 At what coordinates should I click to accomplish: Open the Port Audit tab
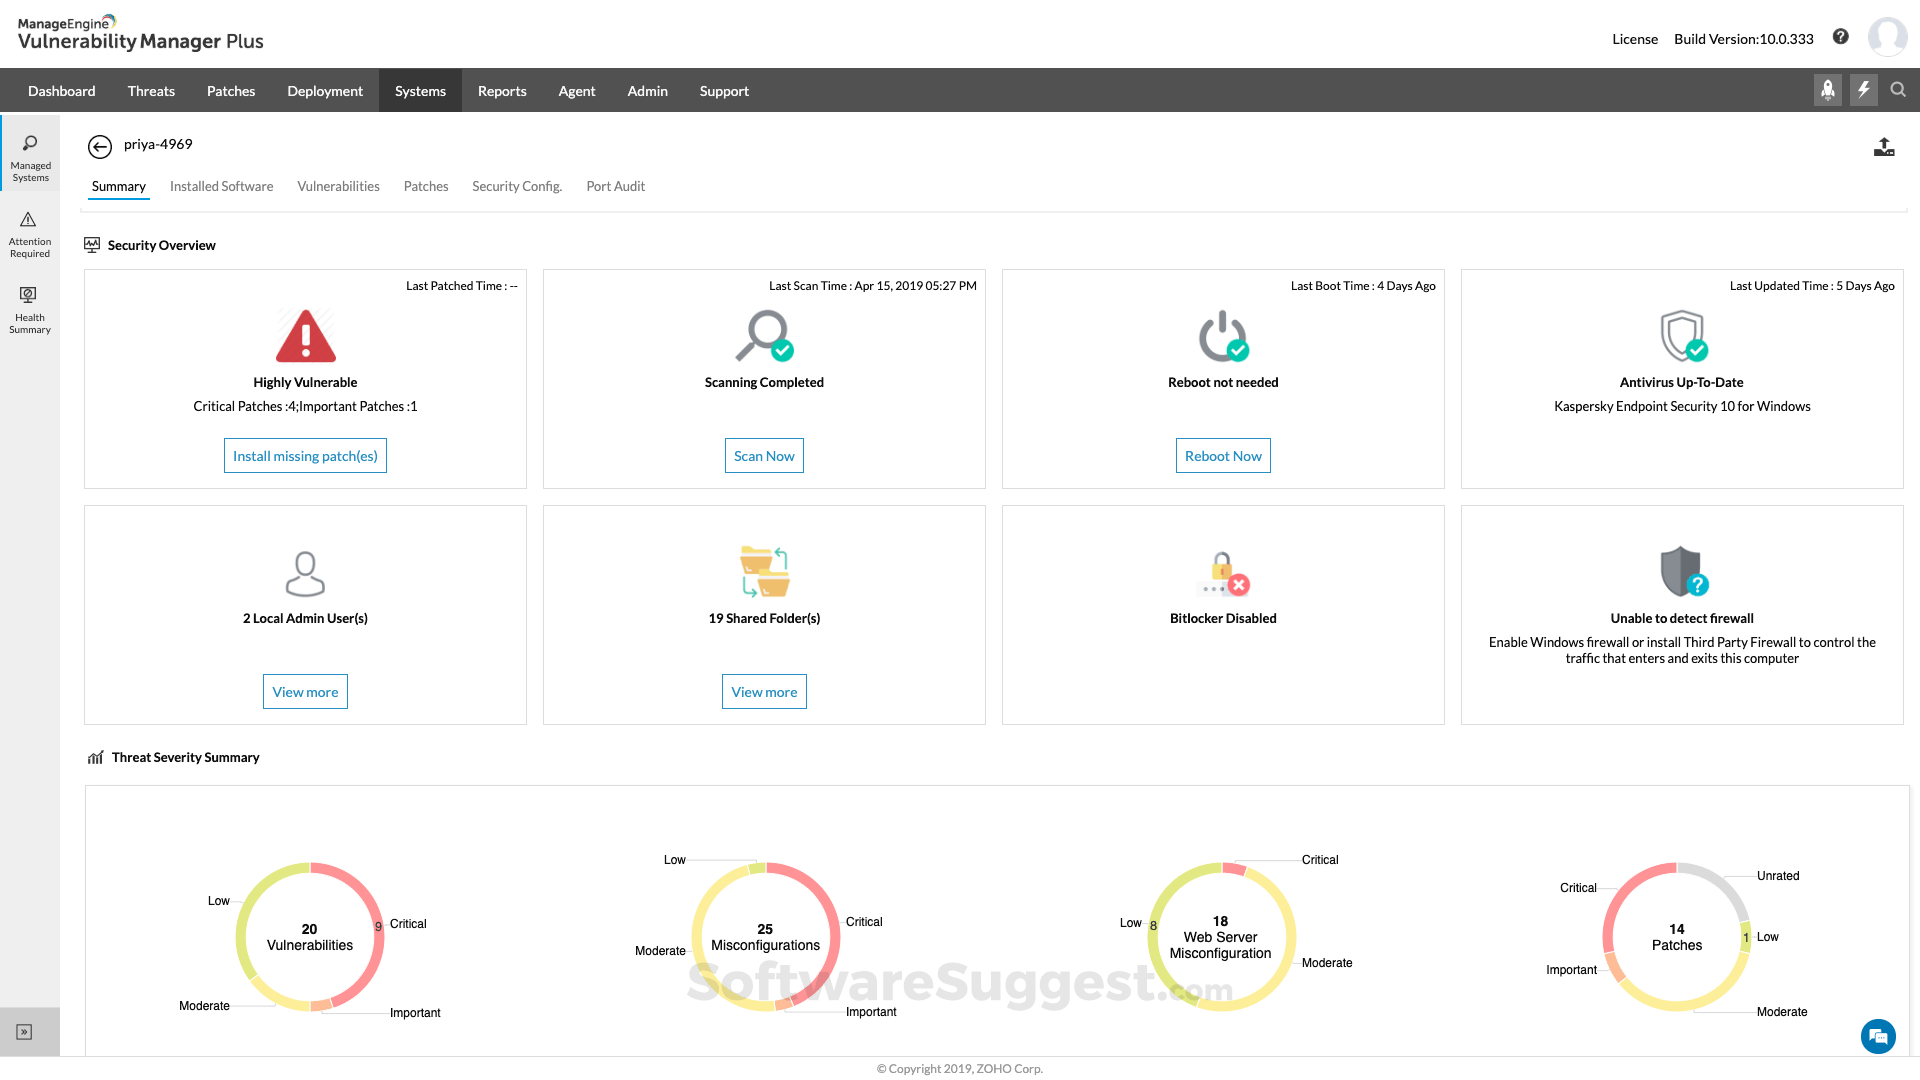pyautogui.click(x=615, y=186)
